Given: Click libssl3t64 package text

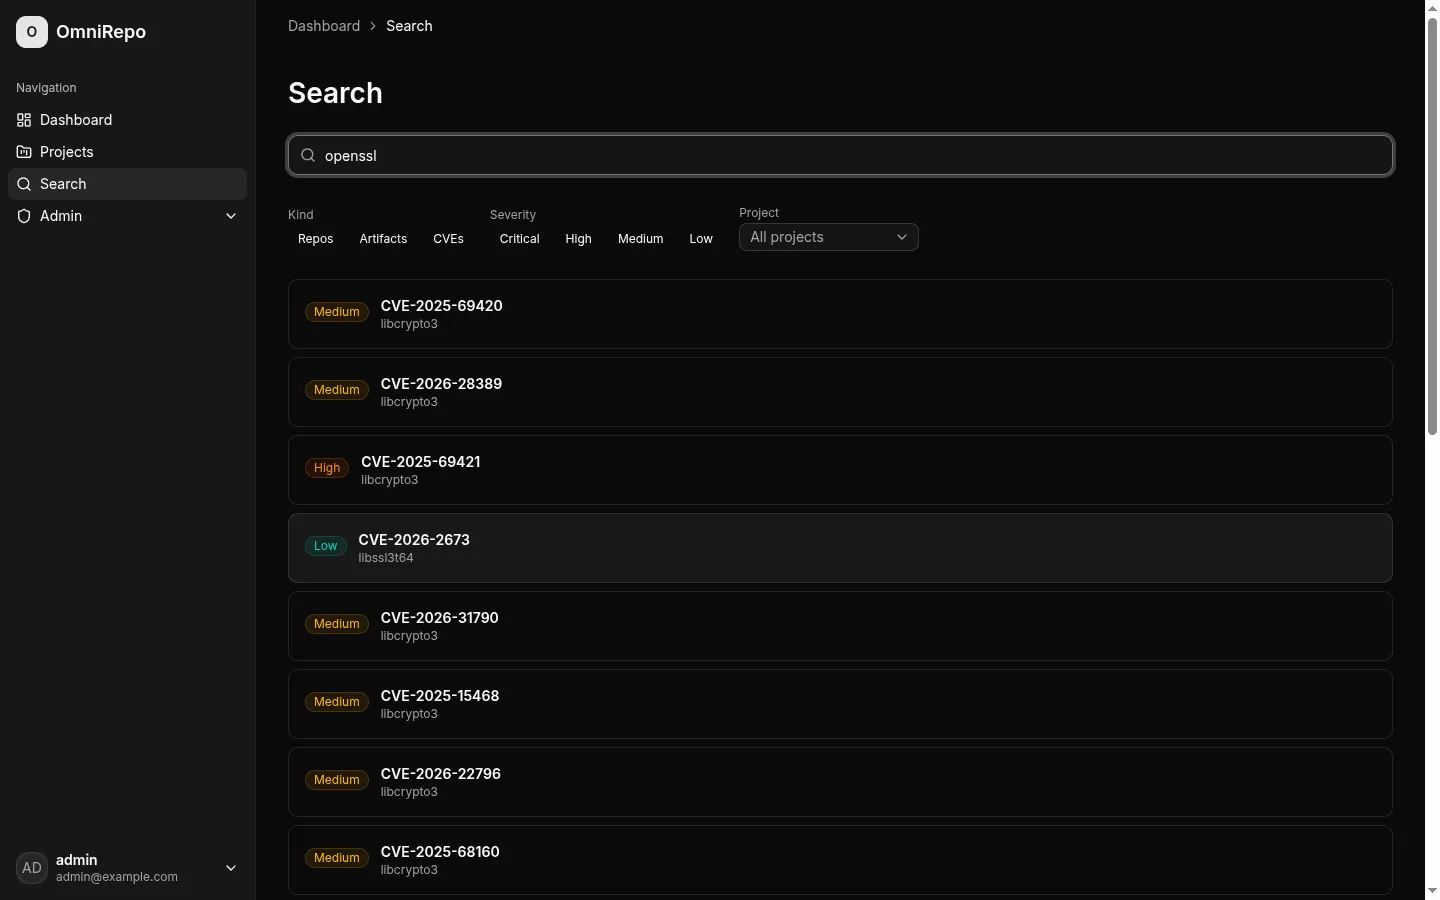Looking at the screenshot, I should (x=386, y=558).
